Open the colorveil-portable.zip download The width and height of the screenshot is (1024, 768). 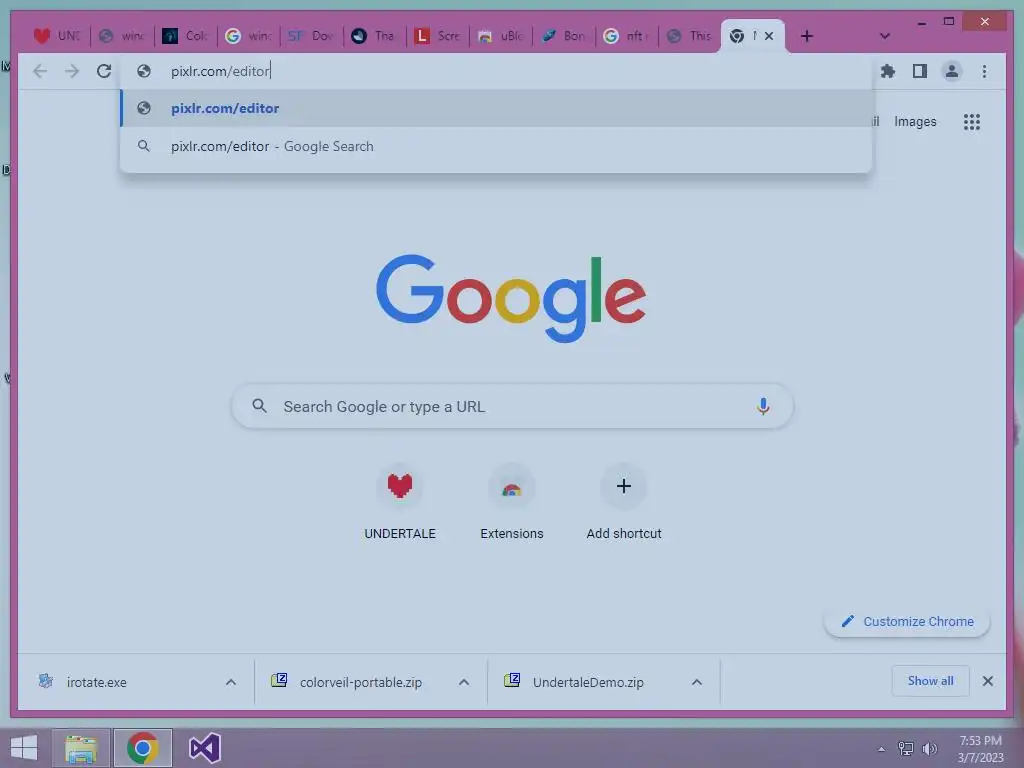click(x=360, y=682)
